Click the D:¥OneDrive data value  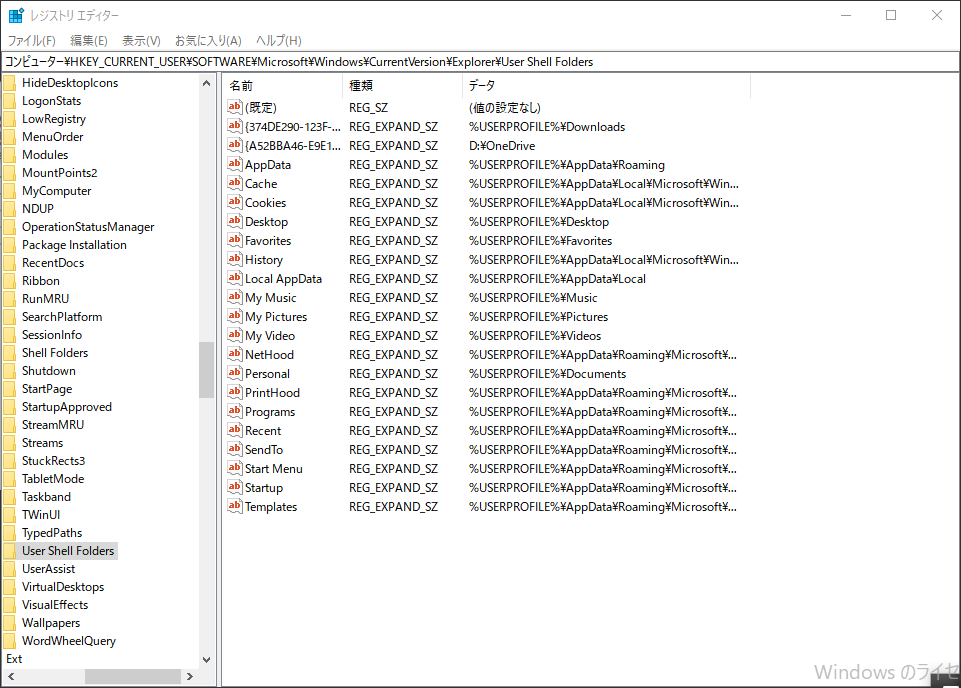click(502, 146)
